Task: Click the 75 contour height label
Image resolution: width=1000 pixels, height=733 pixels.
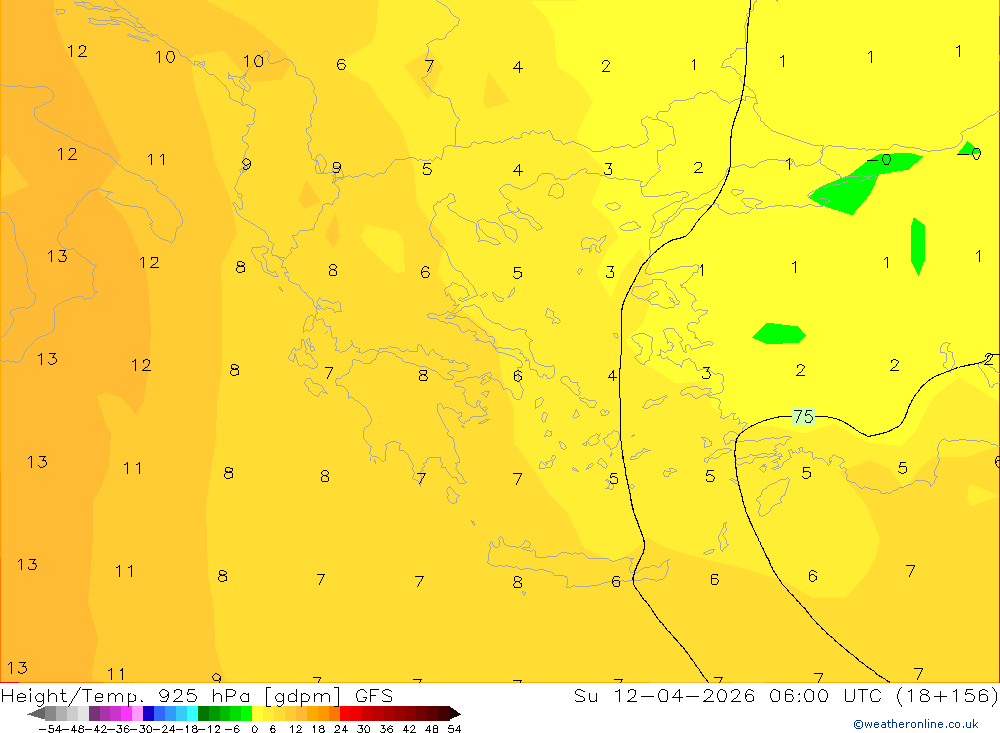Action: coord(803,417)
